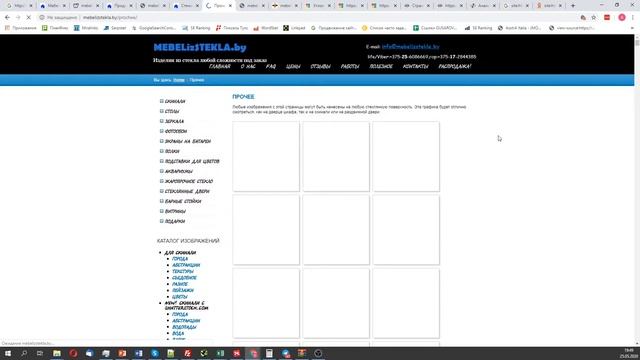The height and width of the screenshot is (360, 640).
Task: Open the Подставки для цветов category
Action: (192, 161)
